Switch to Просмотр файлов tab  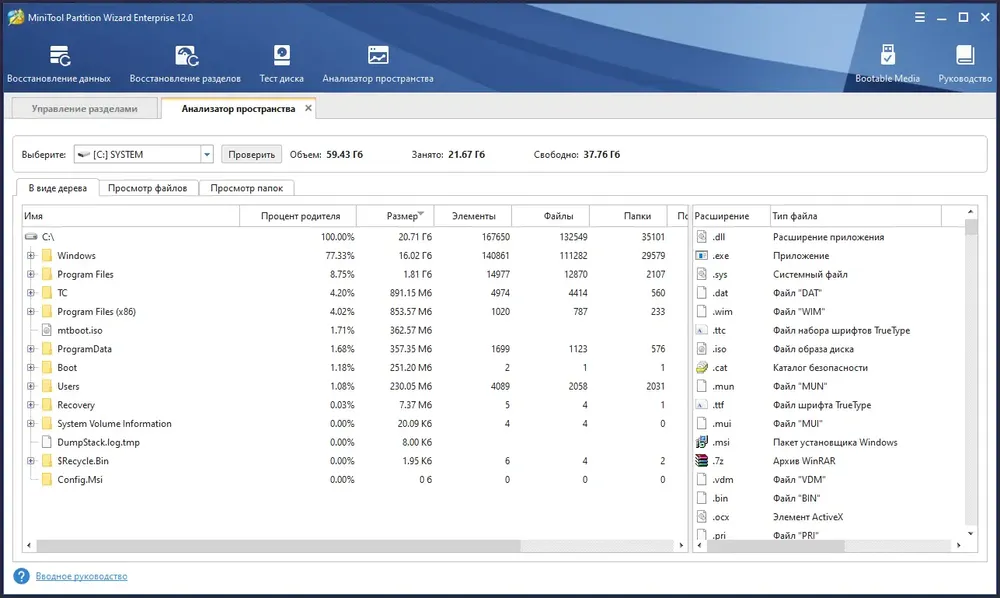tap(147, 188)
